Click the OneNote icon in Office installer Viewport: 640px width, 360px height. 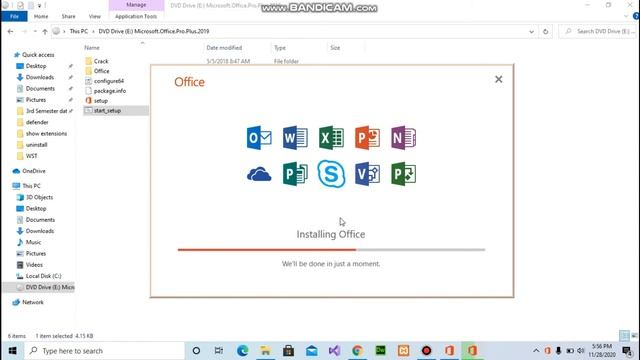(403, 138)
